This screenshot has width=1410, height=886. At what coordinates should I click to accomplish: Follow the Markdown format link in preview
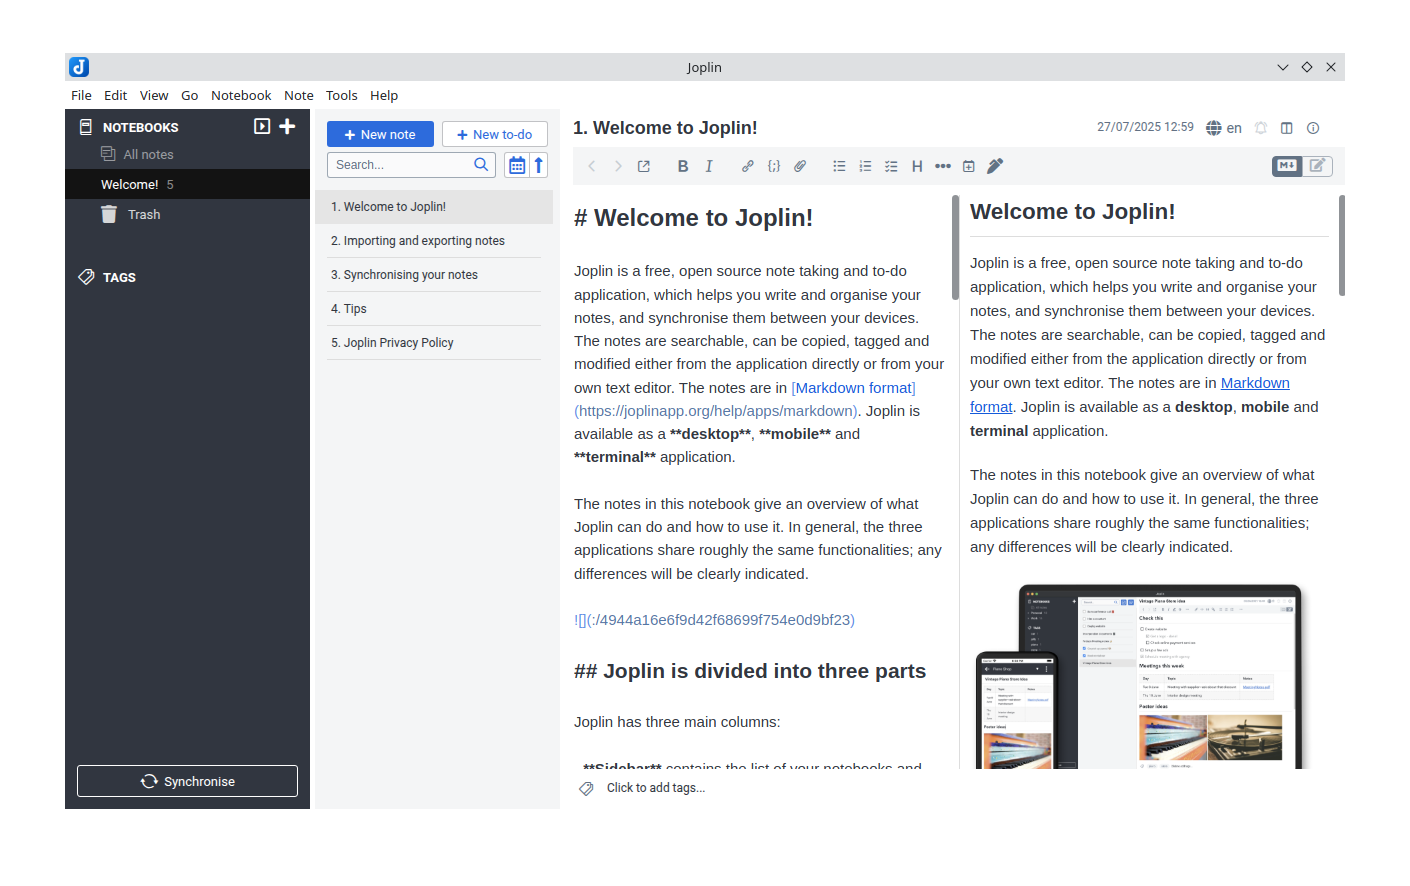[x=1255, y=383]
